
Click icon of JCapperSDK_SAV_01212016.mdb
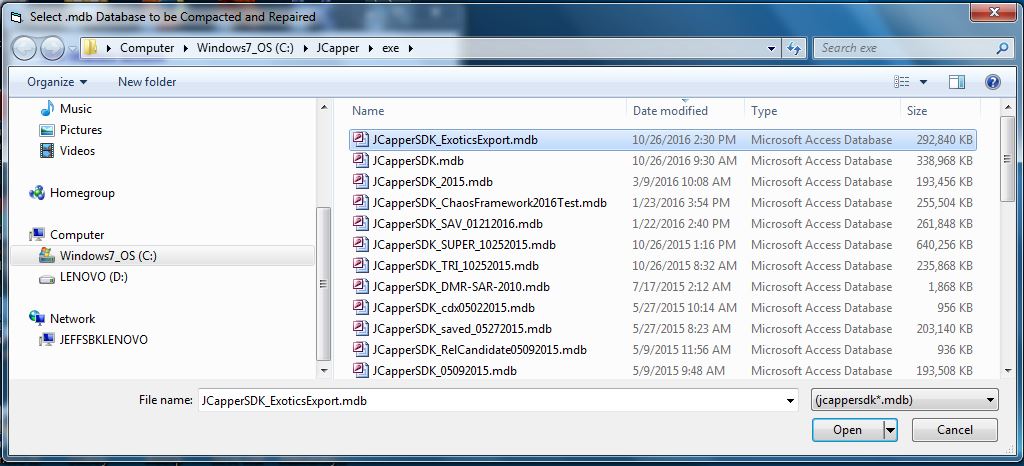pyautogui.click(x=360, y=223)
